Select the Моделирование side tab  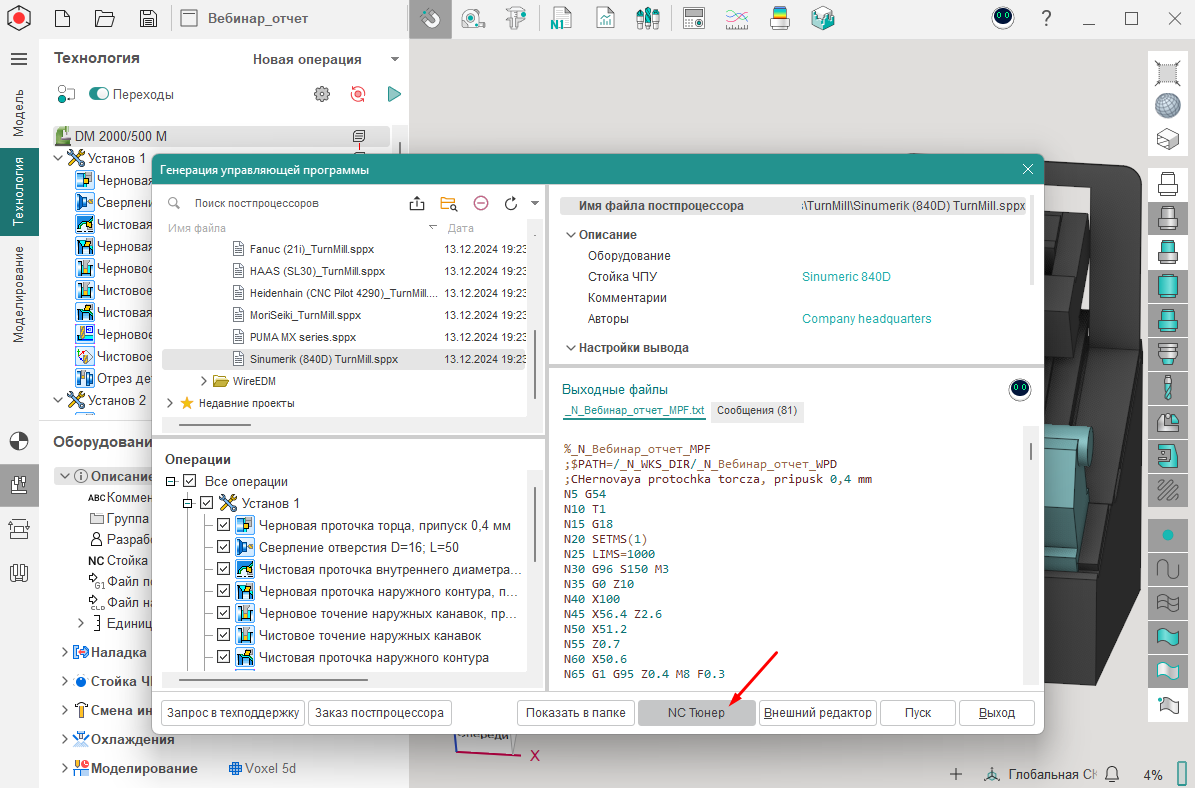click(19, 294)
